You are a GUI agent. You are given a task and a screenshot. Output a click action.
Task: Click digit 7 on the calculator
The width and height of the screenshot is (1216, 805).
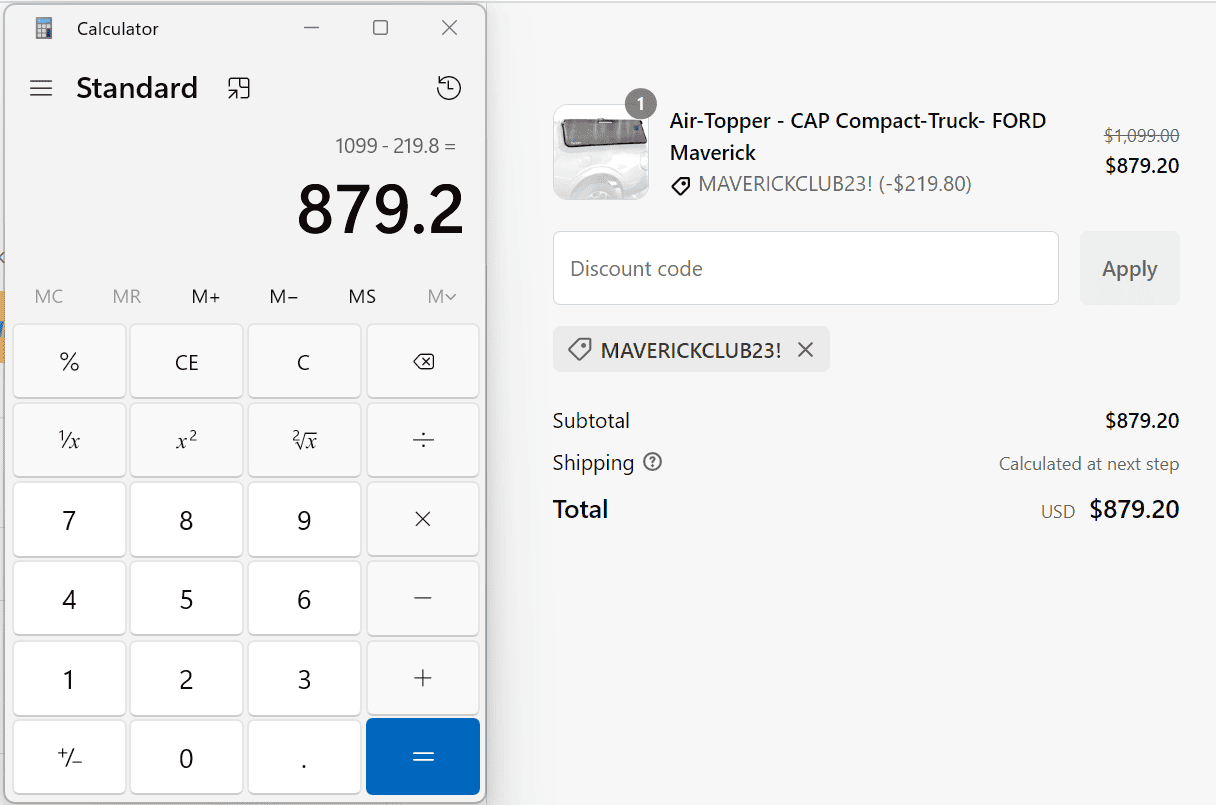[69, 519]
